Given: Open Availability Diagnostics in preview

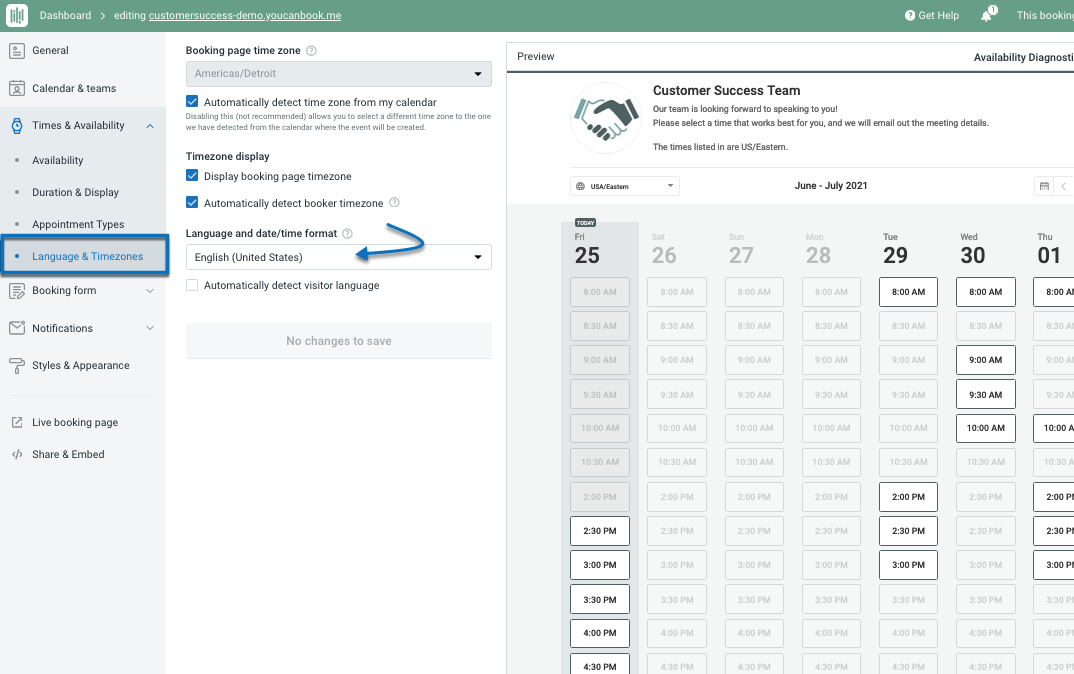Looking at the screenshot, I should pyautogui.click(x=1023, y=58).
